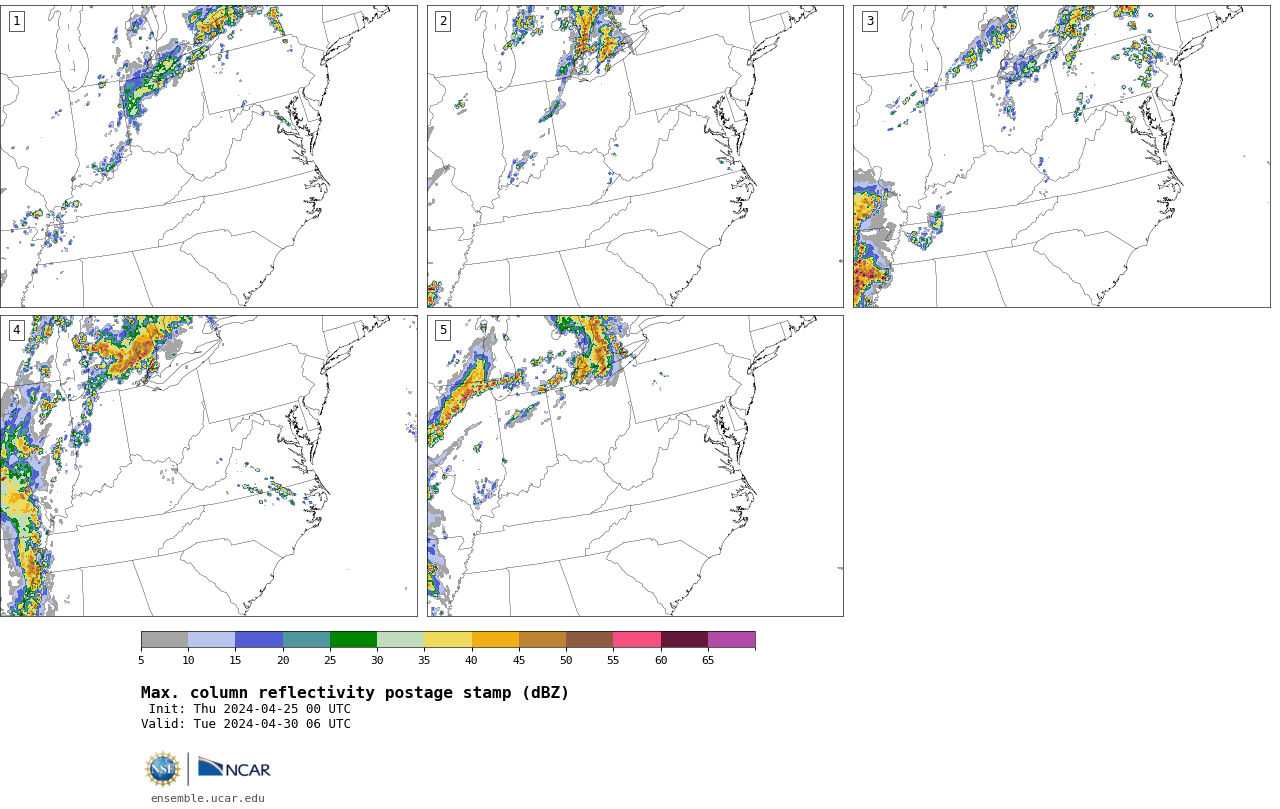The image size is (1280, 809).
Task: Click the colorbar tick label 5
Action: pyautogui.click(x=141, y=660)
